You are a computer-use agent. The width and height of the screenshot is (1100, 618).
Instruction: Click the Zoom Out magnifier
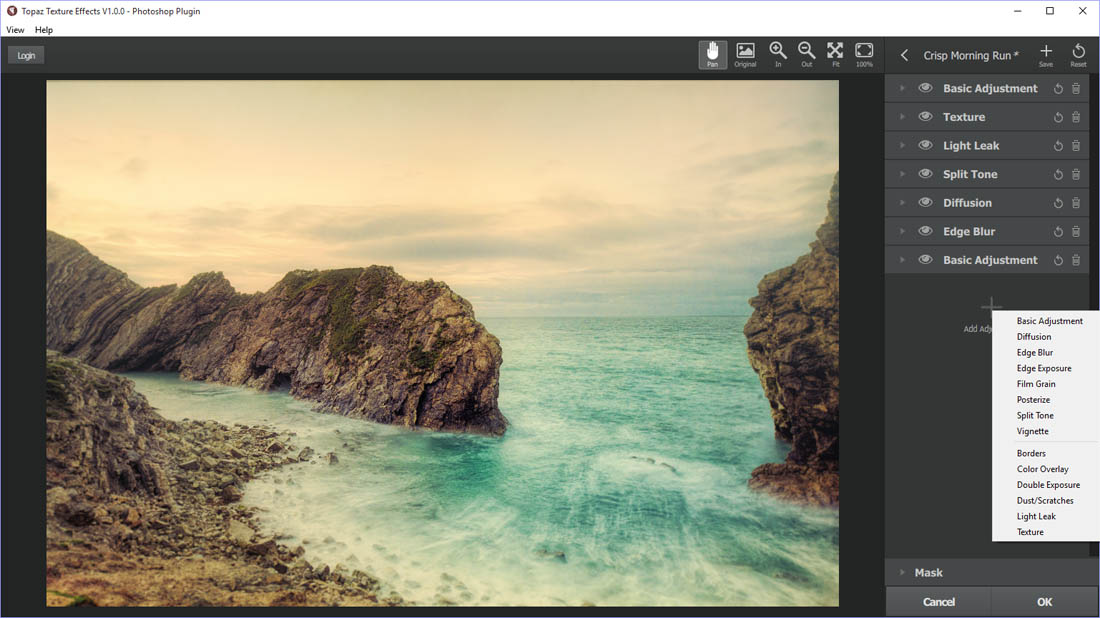pos(806,55)
